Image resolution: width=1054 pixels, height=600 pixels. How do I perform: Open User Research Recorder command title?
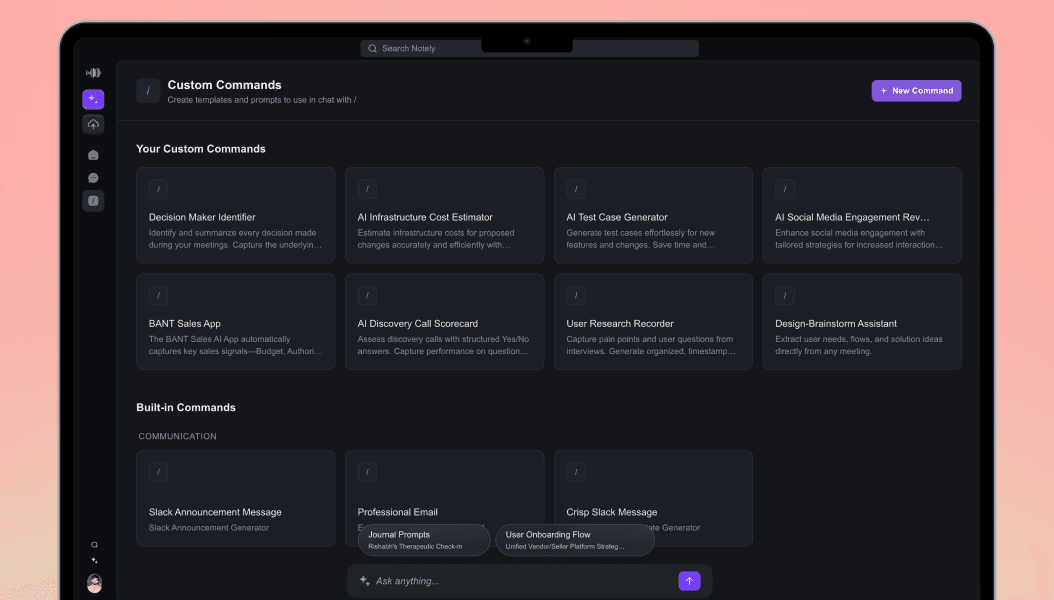point(619,323)
